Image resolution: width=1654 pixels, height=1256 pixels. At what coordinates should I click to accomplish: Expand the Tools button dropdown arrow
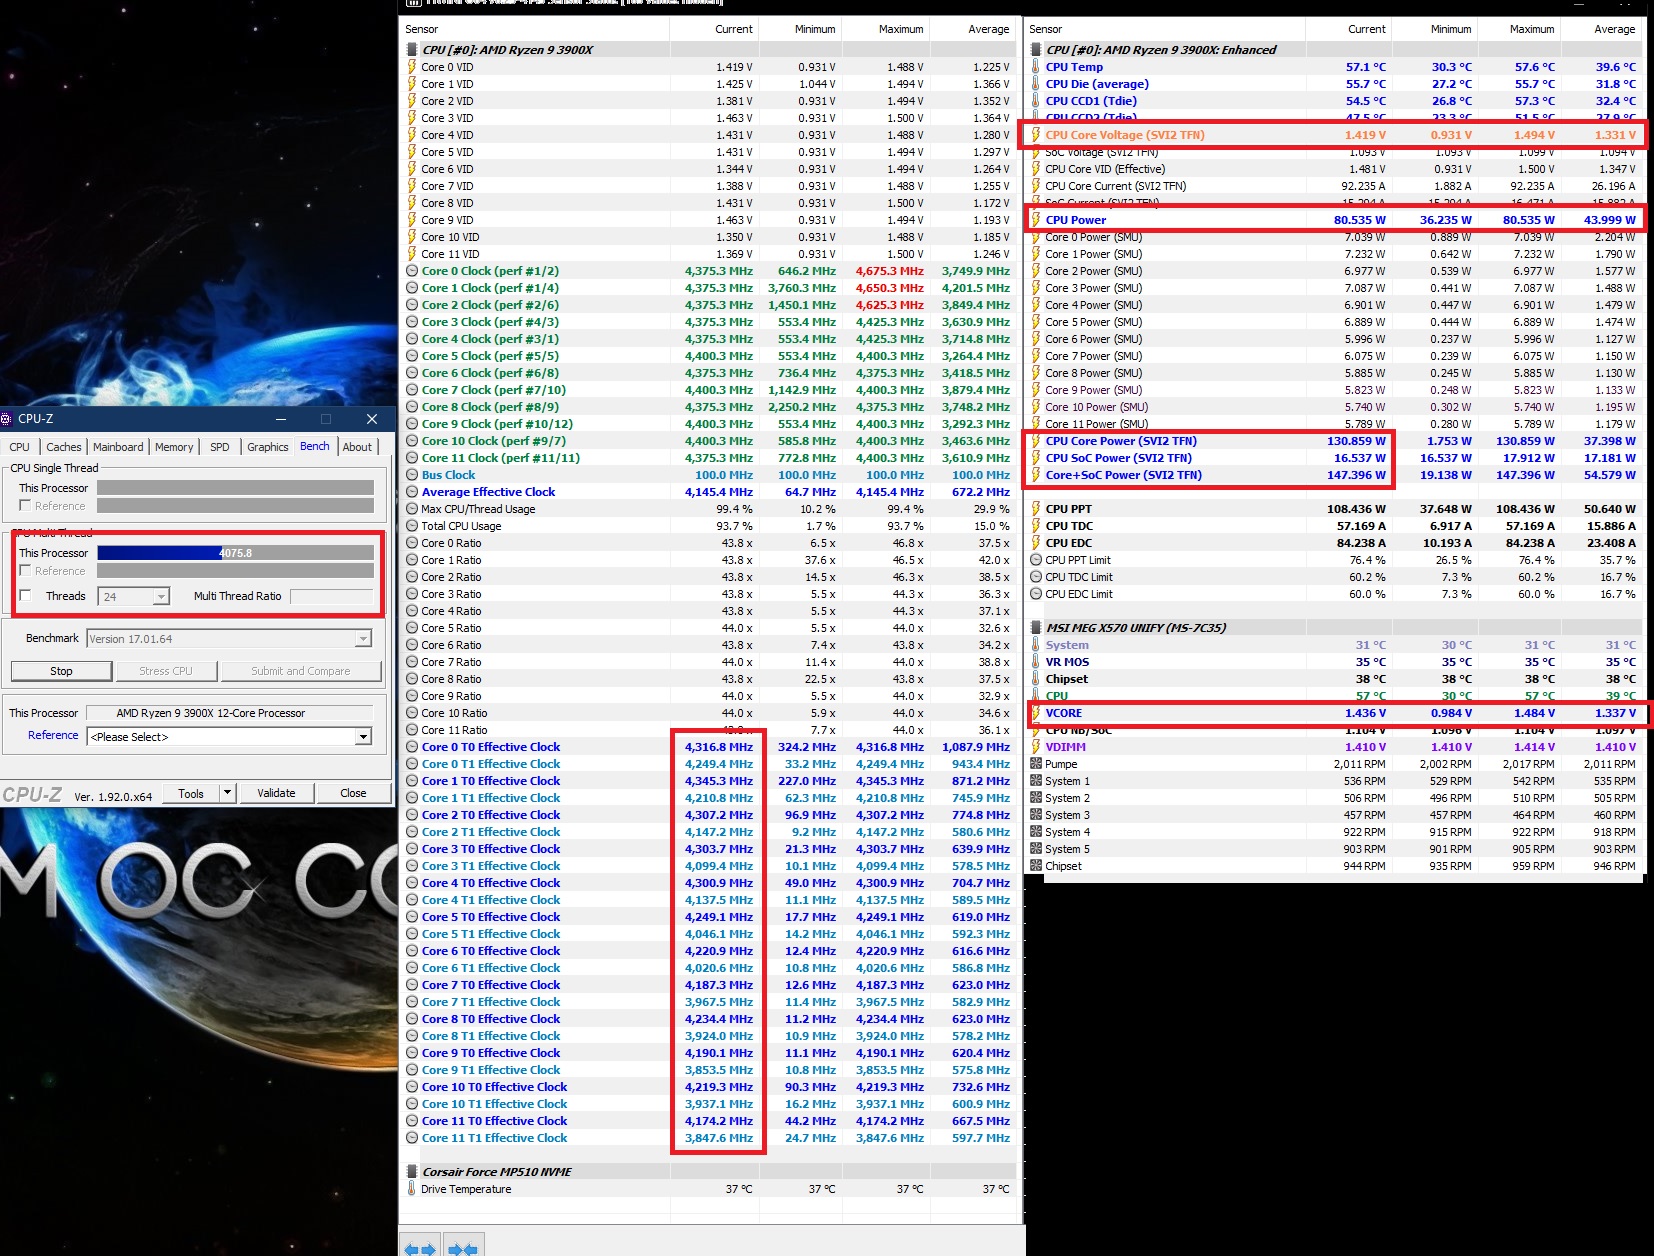point(228,793)
